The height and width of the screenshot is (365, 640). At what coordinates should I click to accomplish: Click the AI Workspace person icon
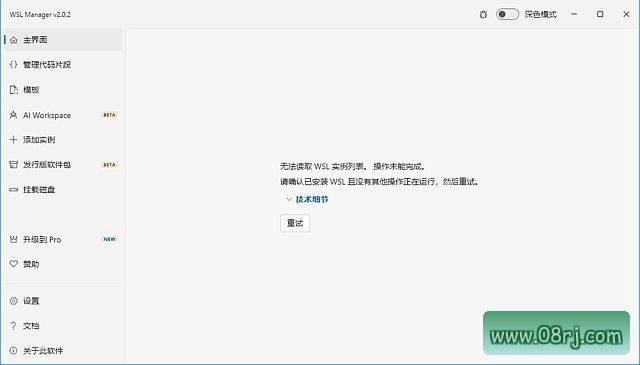[13, 115]
